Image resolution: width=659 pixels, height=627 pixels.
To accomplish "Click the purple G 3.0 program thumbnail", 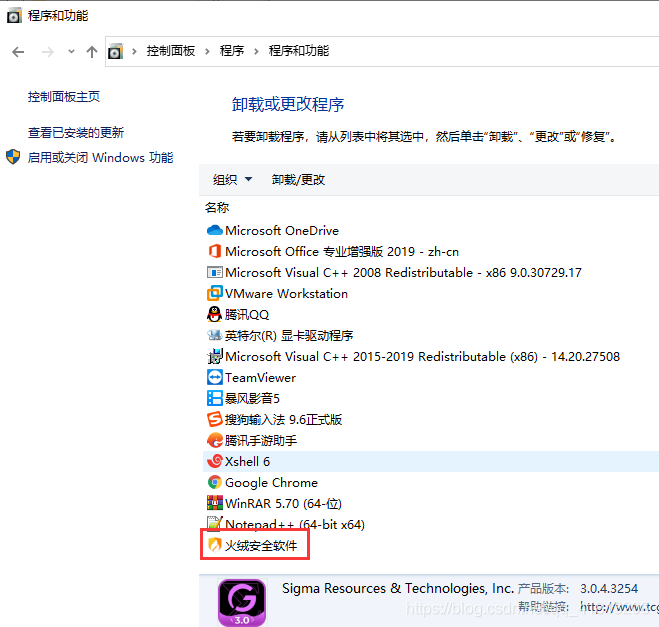I will tap(242, 603).
